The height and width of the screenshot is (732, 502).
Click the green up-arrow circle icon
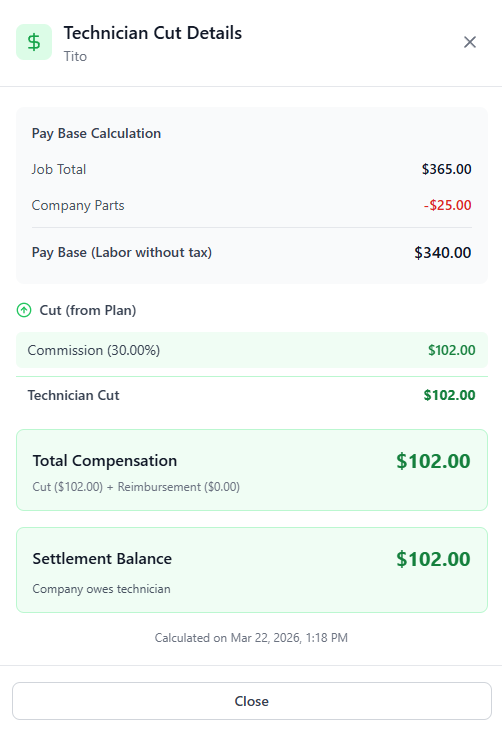tap(24, 310)
